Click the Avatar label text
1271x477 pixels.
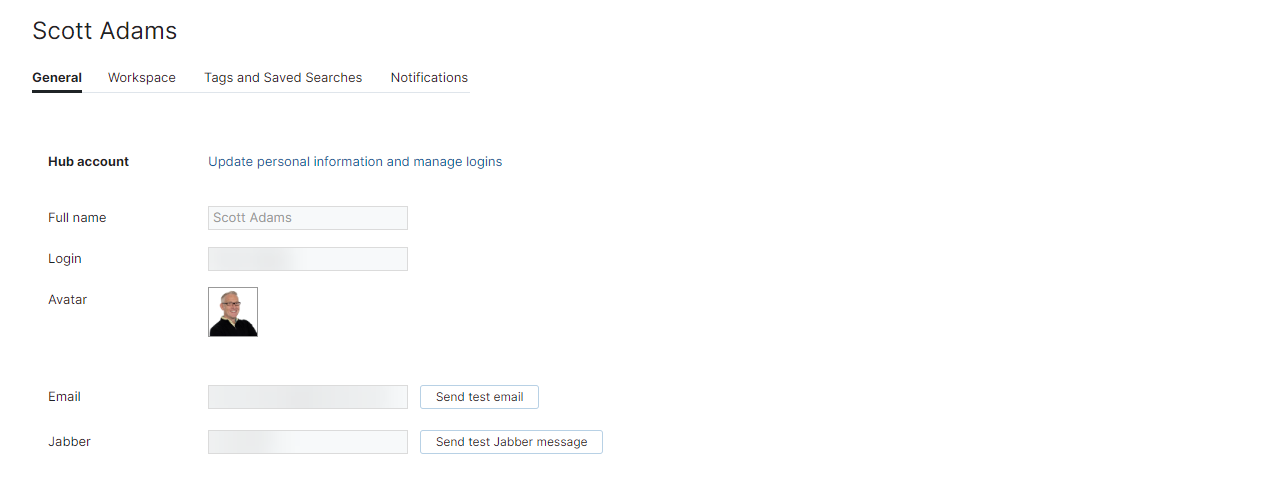click(68, 299)
